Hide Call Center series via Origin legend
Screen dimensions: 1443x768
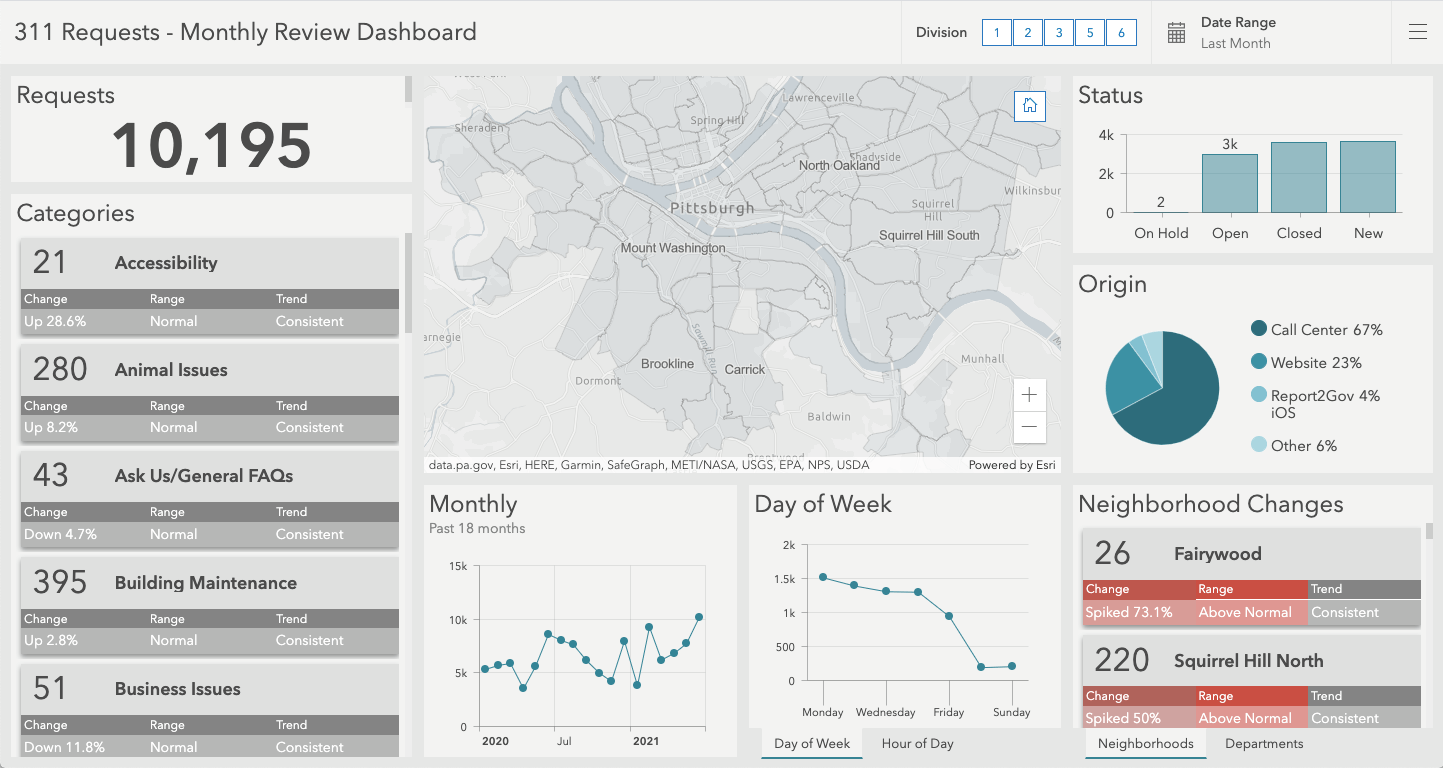(x=1316, y=328)
